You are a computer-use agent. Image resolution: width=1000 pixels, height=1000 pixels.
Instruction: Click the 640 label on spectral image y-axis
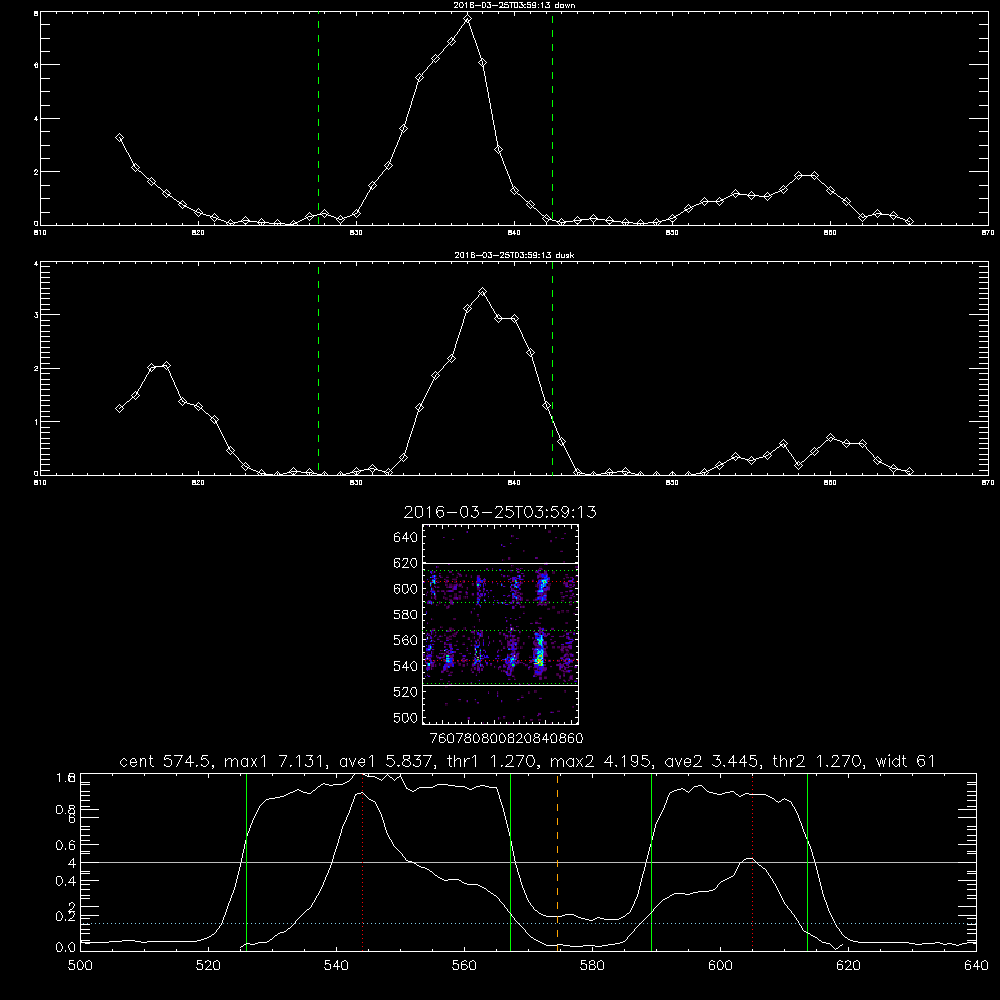coord(405,538)
